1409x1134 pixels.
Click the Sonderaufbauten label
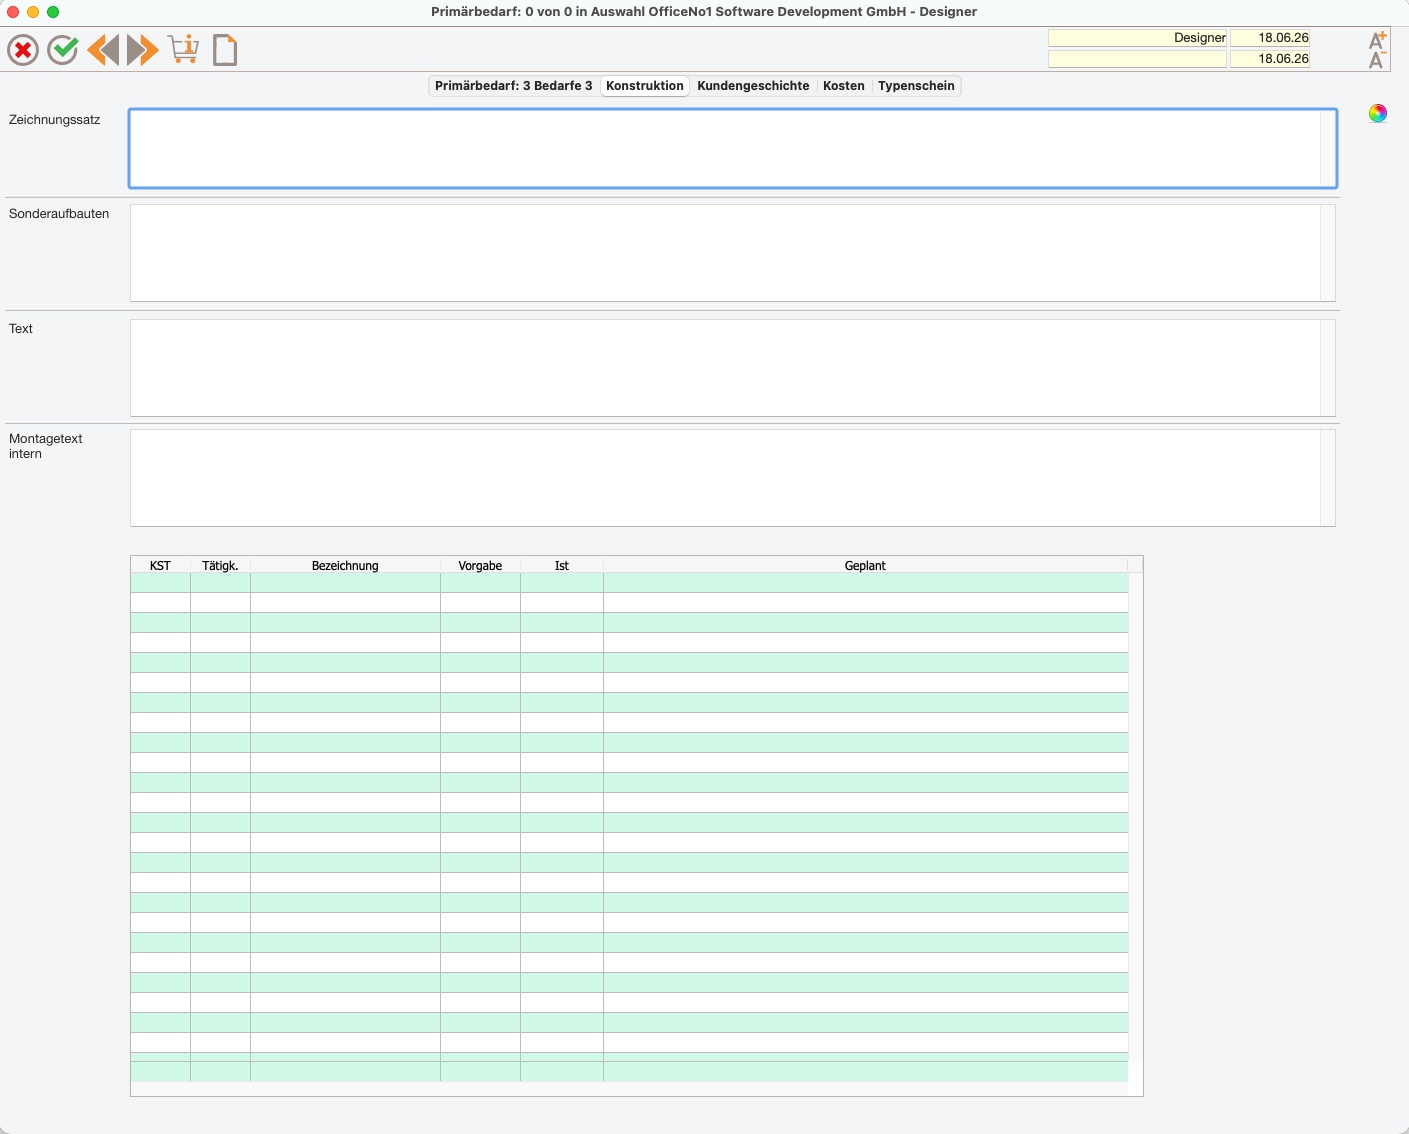[x=59, y=214]
